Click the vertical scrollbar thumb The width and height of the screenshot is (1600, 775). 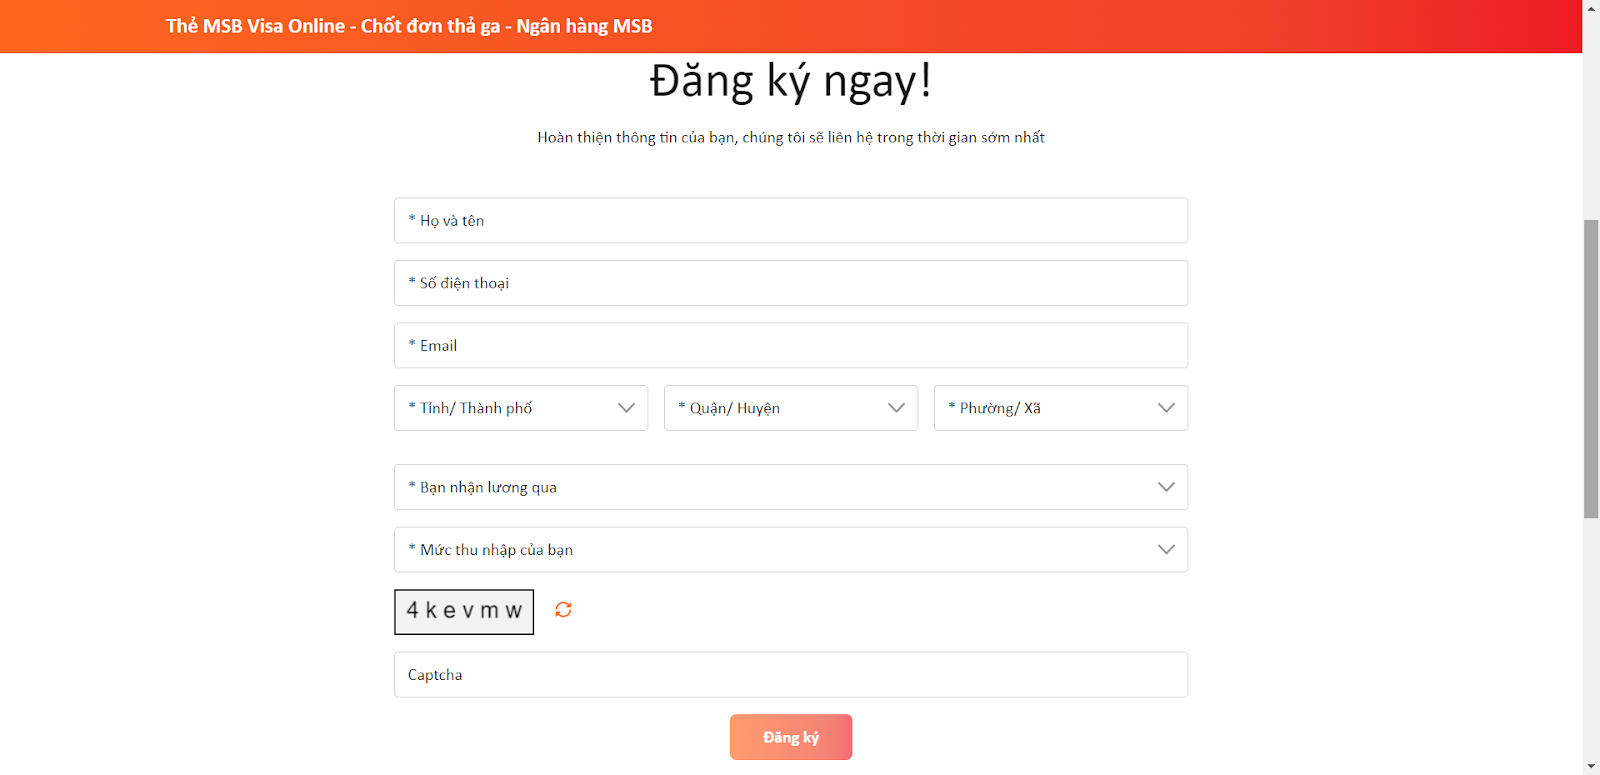[1591, 368]
